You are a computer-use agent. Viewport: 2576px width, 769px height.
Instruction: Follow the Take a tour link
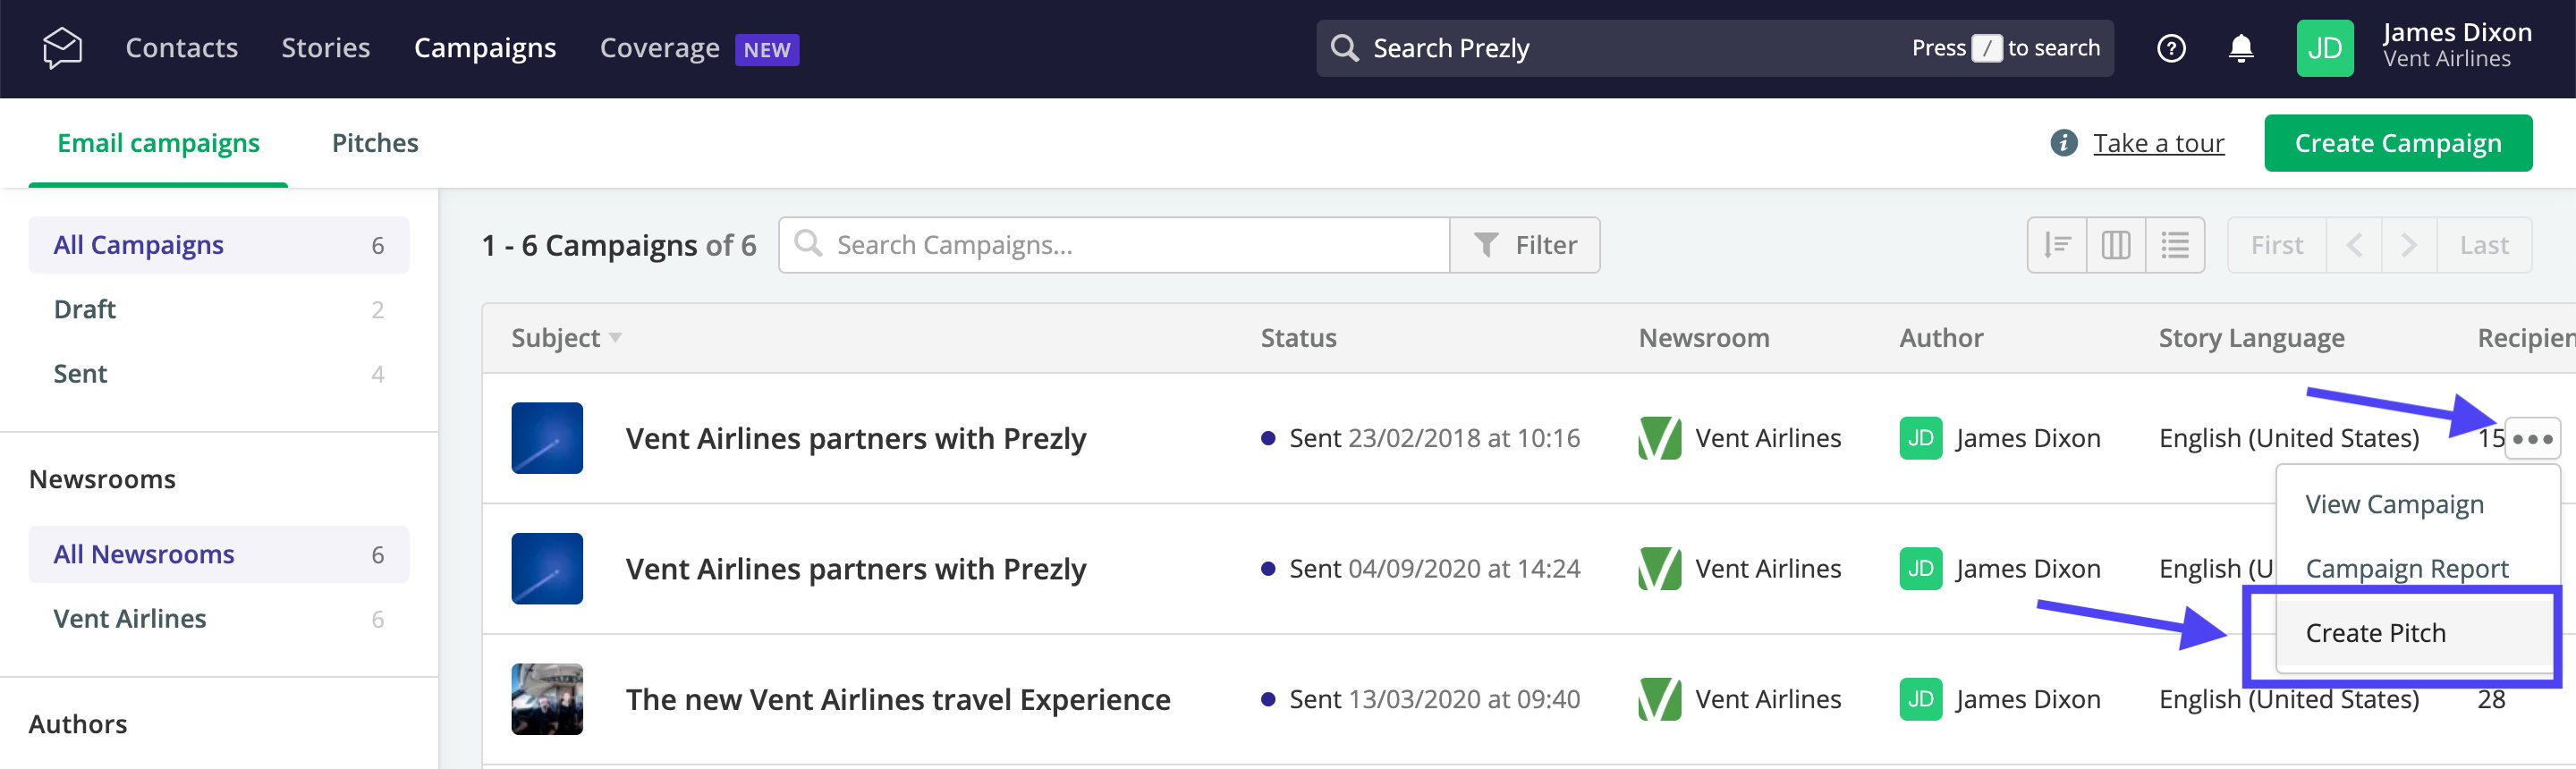pyautogui.click(x=2159, y=143)
